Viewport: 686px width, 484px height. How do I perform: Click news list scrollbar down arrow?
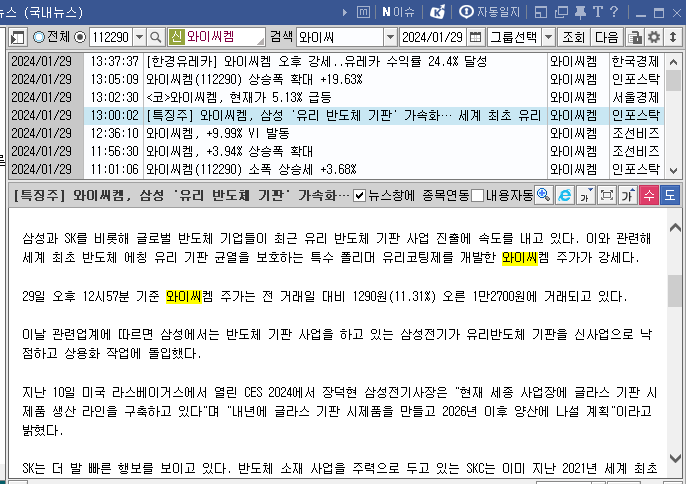[x=673, y=171]
